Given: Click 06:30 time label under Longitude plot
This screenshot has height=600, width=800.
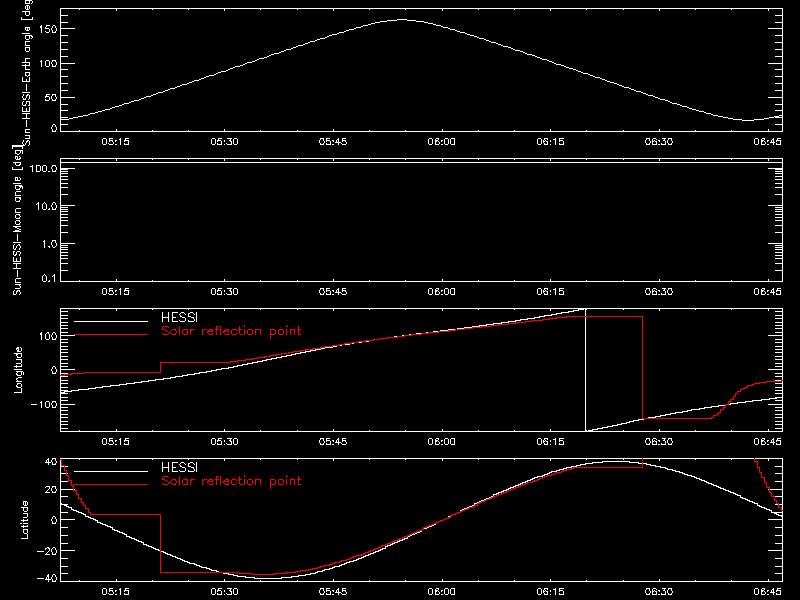Looking at the screenshot, I should (x=659, y=442).
